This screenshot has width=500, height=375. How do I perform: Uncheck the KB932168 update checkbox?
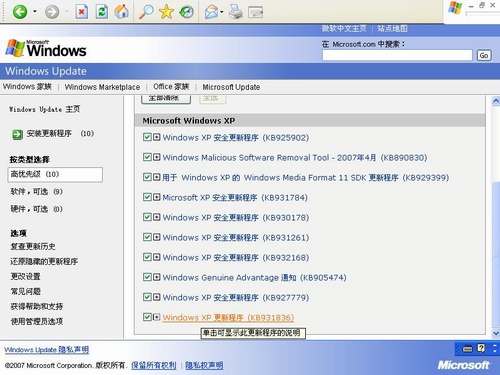click(147, 257)
